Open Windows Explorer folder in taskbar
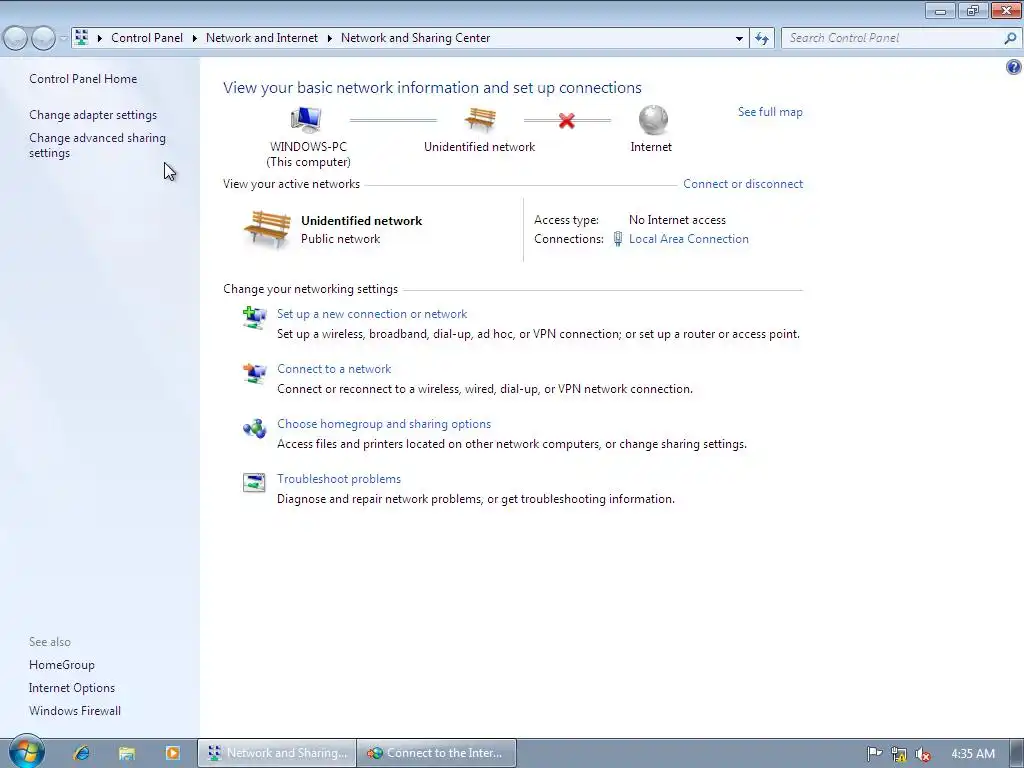Viewport: 1024px width, 768px height. point(127,753)
